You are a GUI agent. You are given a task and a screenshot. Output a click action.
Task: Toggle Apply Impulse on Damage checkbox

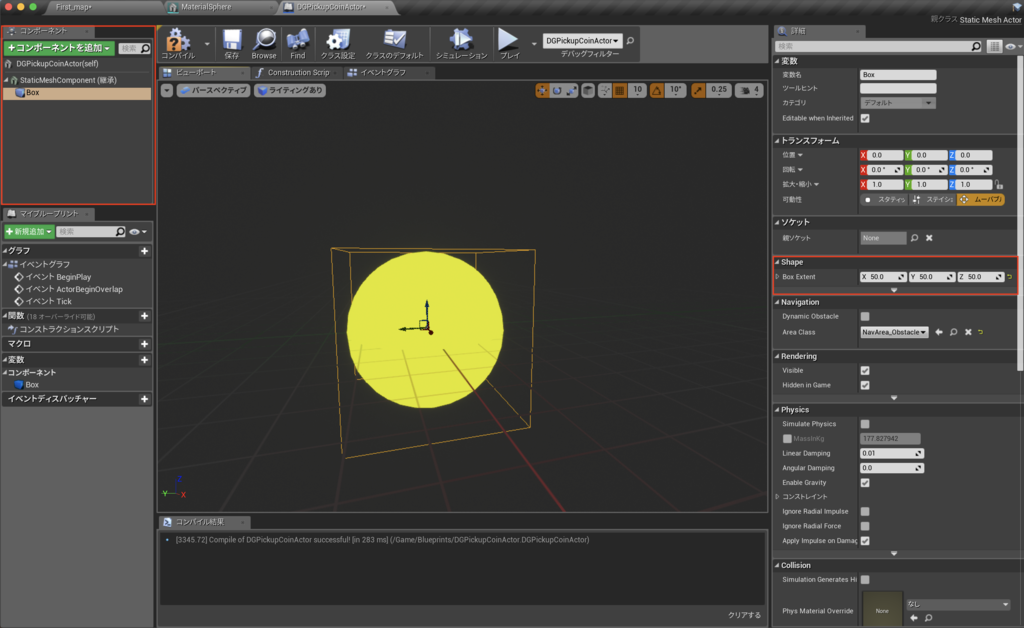865,541
